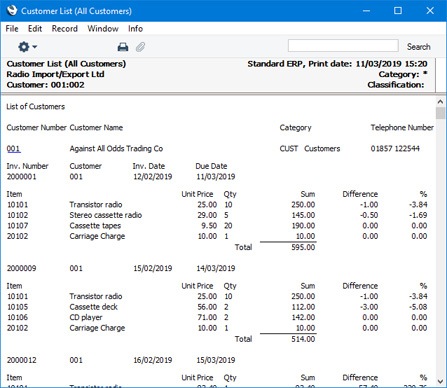Screen dimensions: 447x388
Task: Click invoice number 2000009
Action: [x=21, y=268]
